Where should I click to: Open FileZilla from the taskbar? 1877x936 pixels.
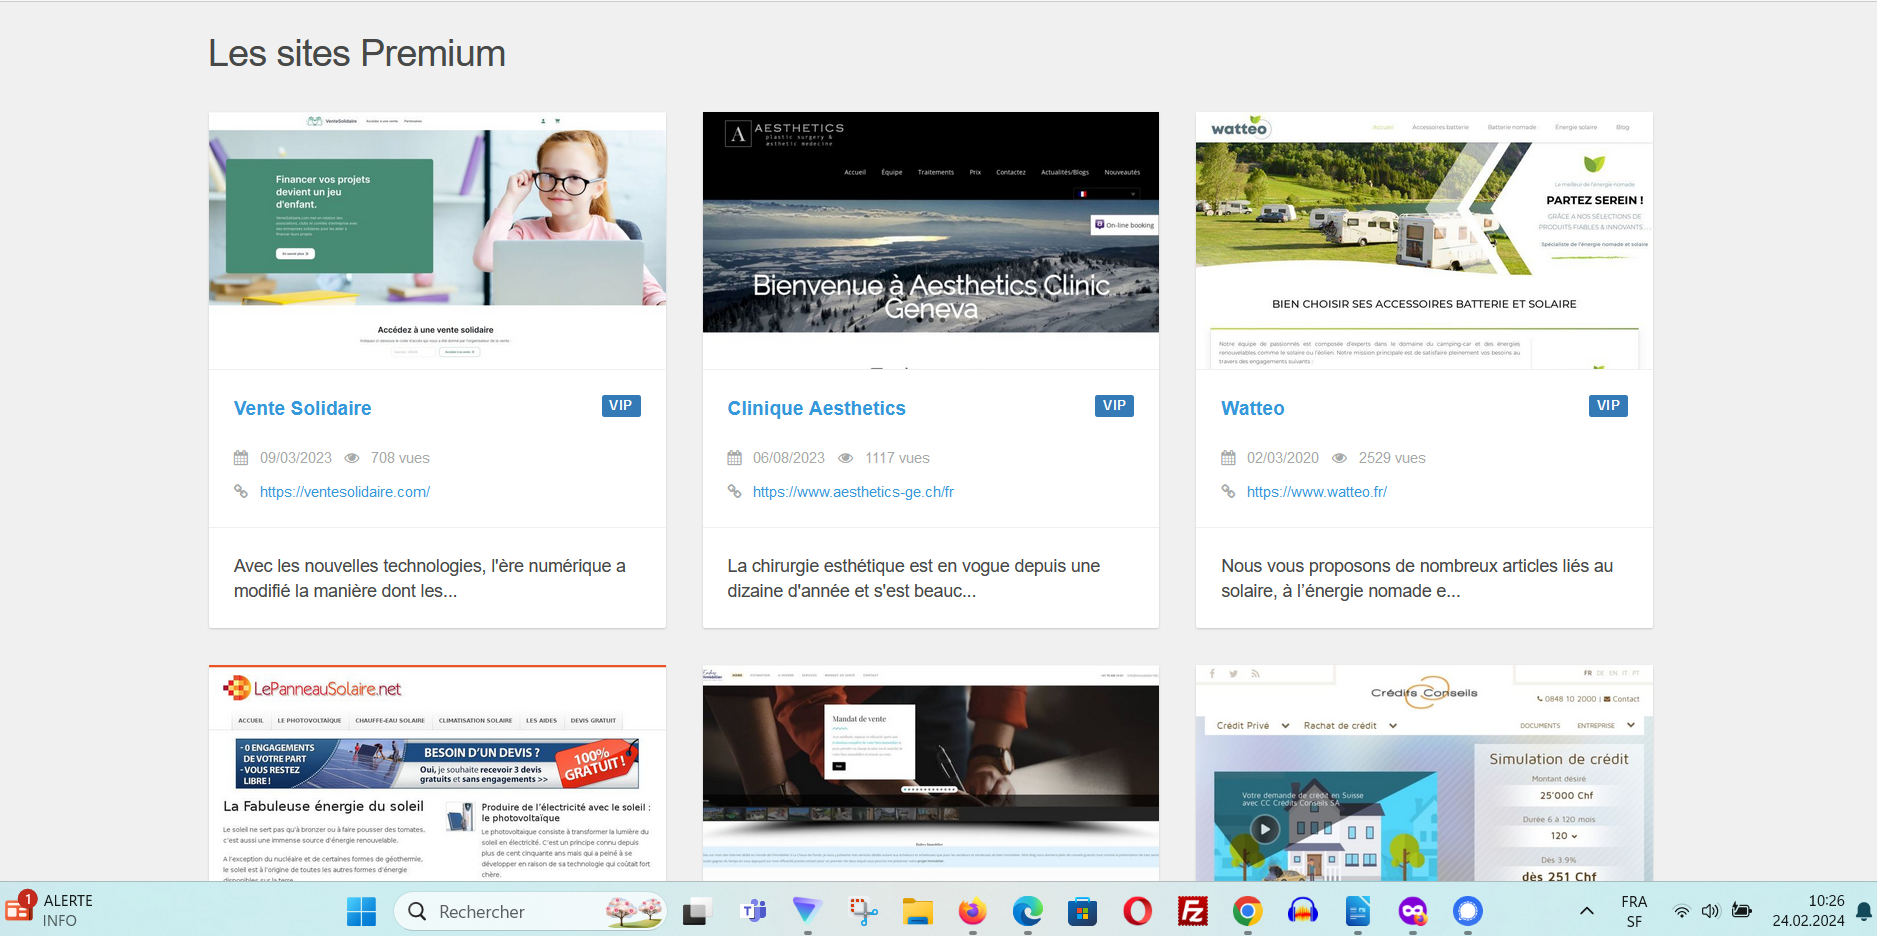pos(1192,911)
